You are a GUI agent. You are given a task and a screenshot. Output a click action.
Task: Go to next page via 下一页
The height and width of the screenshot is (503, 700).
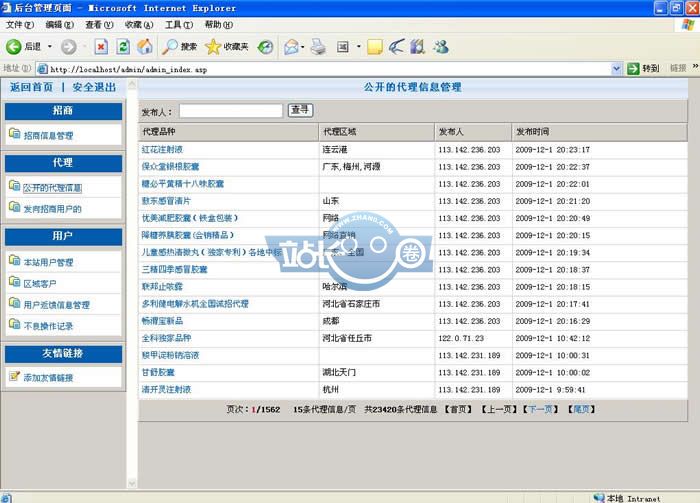(x=540, y=409)
